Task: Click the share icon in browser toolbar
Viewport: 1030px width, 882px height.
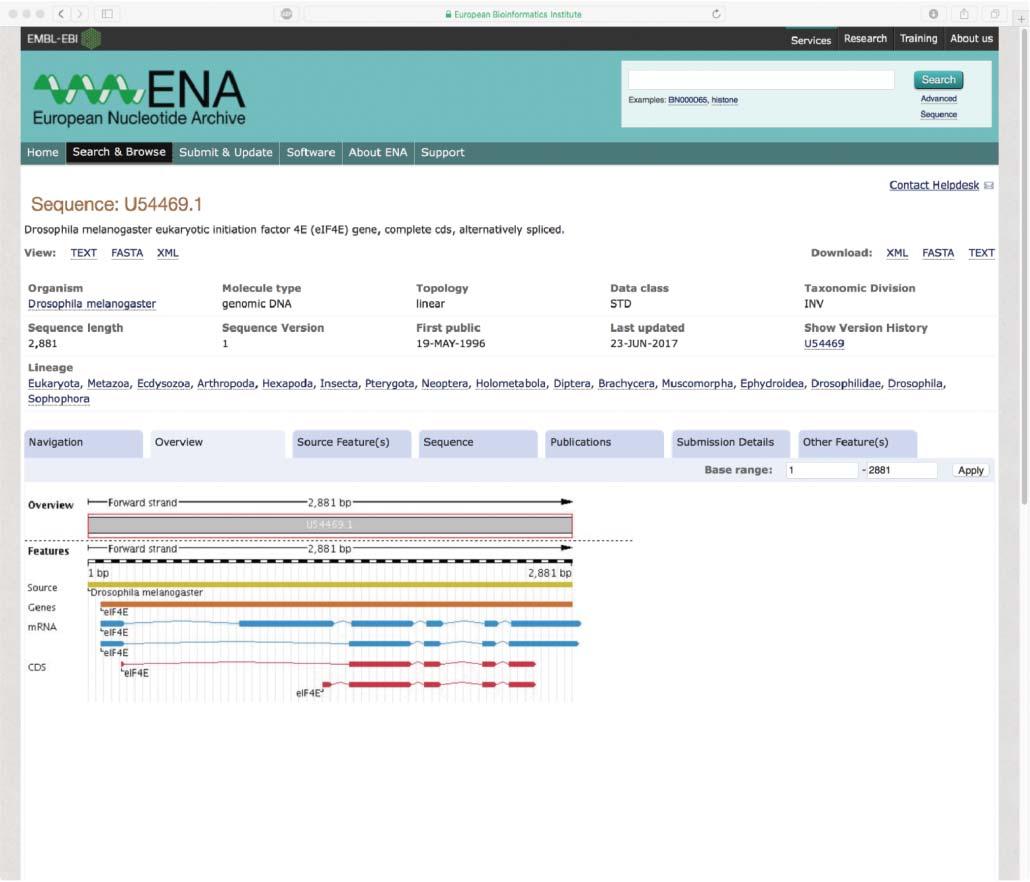Action: [x=964, y=13]
